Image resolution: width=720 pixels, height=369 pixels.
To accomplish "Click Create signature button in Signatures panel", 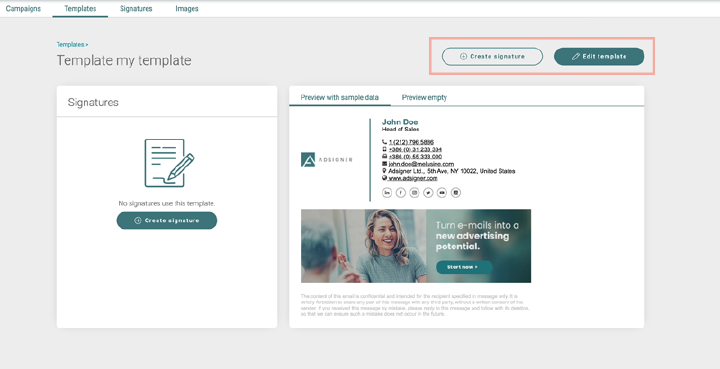I will (167, 220).
